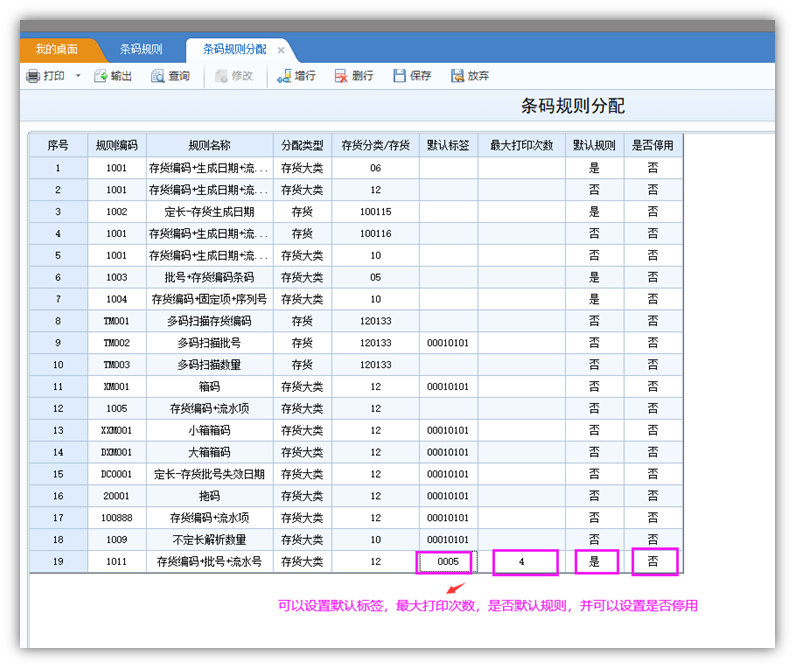Click inventory category 05 in row 6

click(x=375, y=277)
